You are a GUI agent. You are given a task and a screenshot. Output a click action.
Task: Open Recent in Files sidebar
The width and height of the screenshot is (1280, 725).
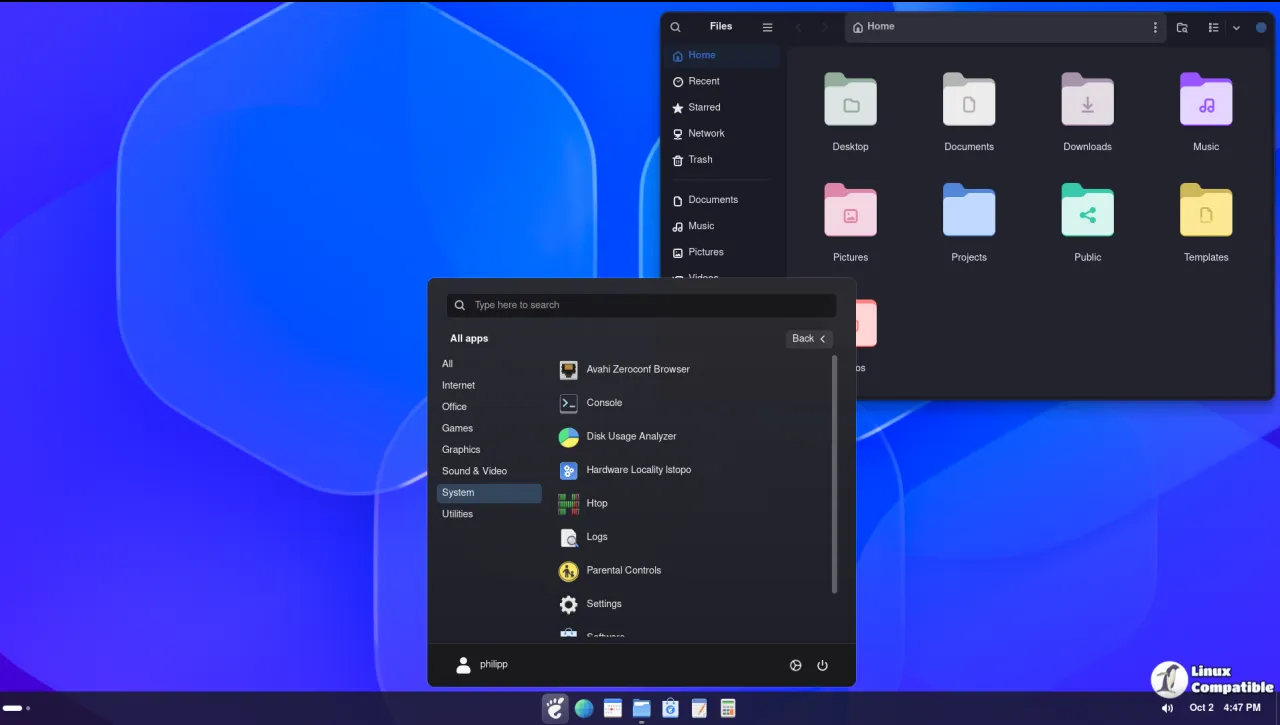(x=720, y=81)
